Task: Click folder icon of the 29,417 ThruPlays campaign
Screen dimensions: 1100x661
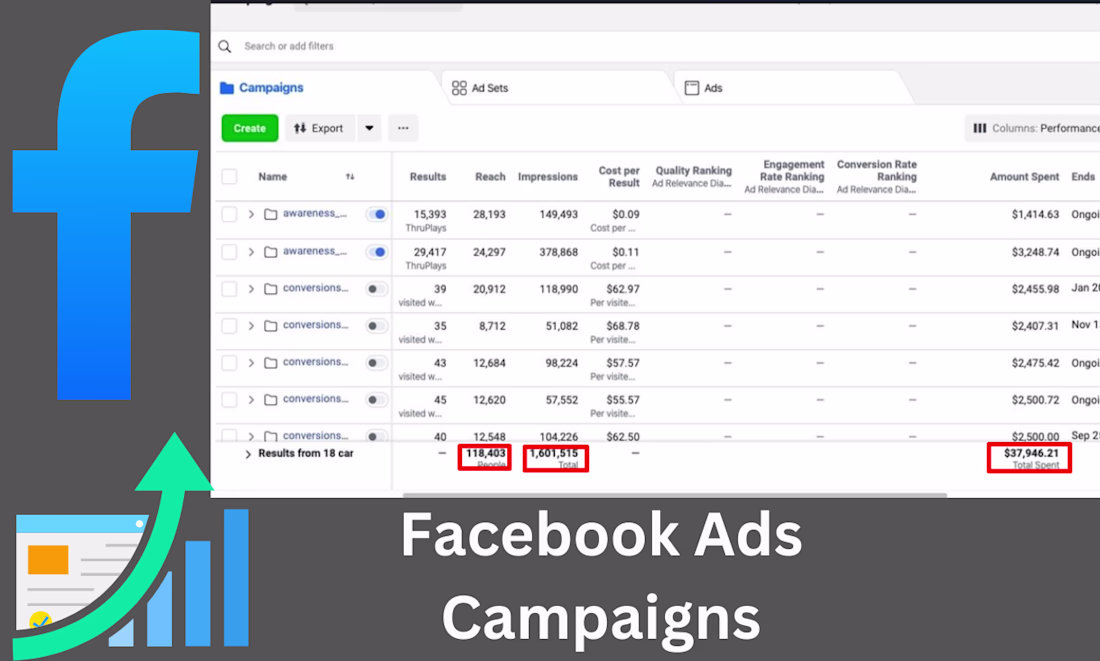Action: pos(271,252)
